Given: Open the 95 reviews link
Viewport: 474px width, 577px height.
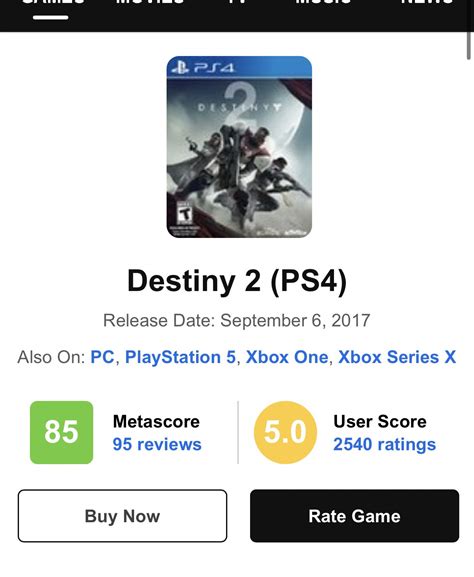Looking at the screenshot, I should tap(157, 444).
